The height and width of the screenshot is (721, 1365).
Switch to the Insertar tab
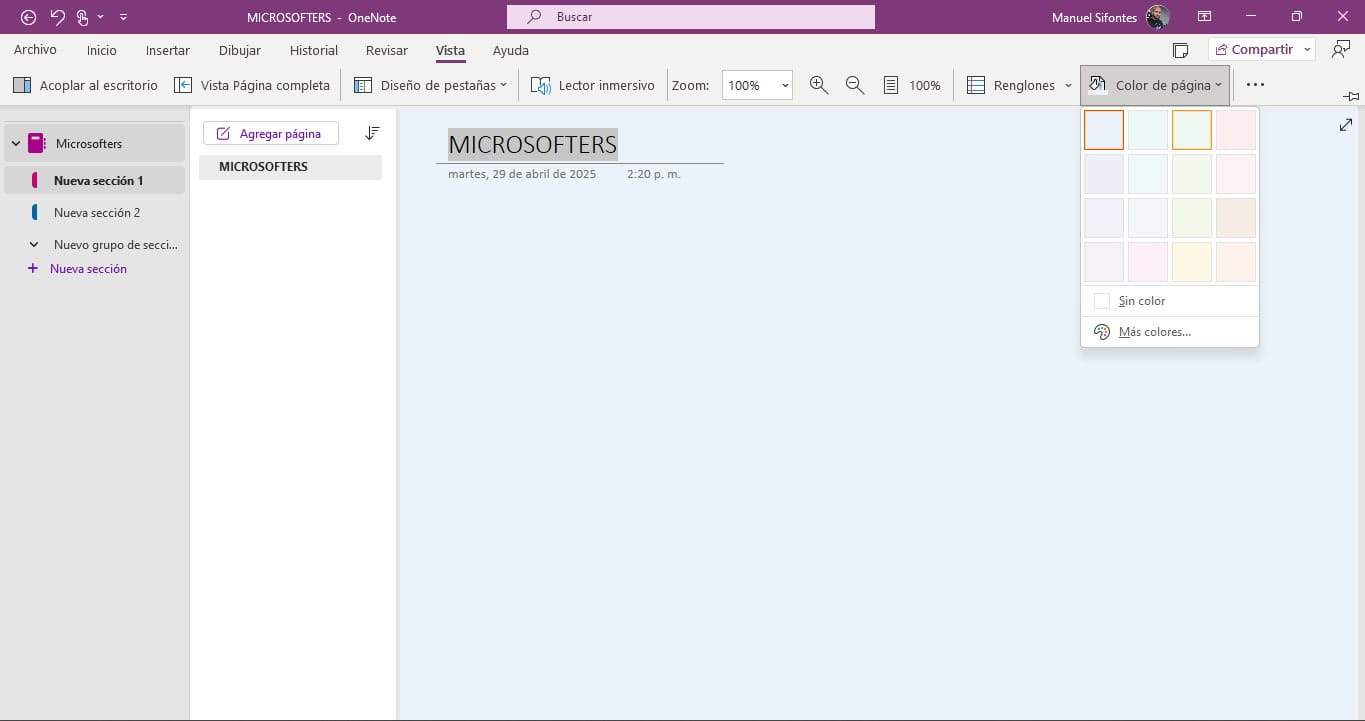[167, 50]
